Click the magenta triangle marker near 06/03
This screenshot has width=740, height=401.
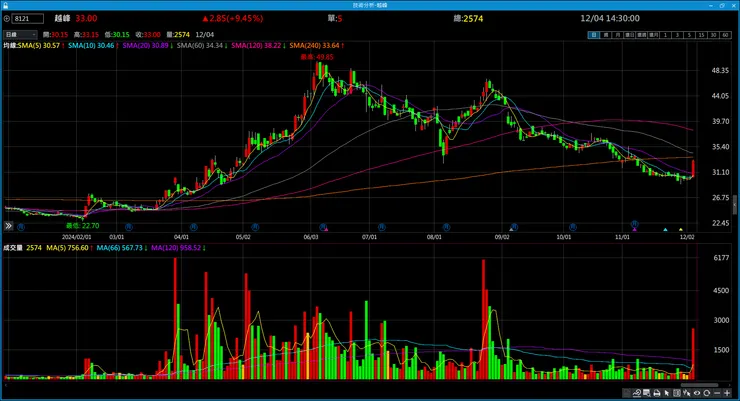click(x=326, y=229)
